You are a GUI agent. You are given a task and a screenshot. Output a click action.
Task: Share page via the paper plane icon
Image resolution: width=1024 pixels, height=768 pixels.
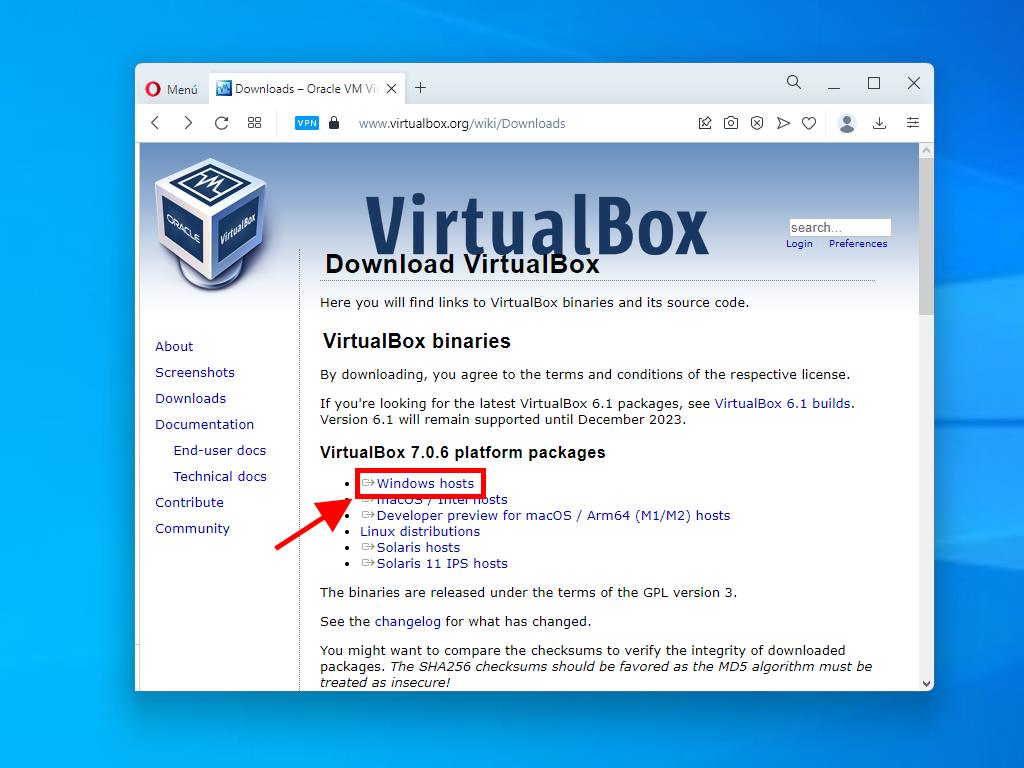[x=783, y=122]
